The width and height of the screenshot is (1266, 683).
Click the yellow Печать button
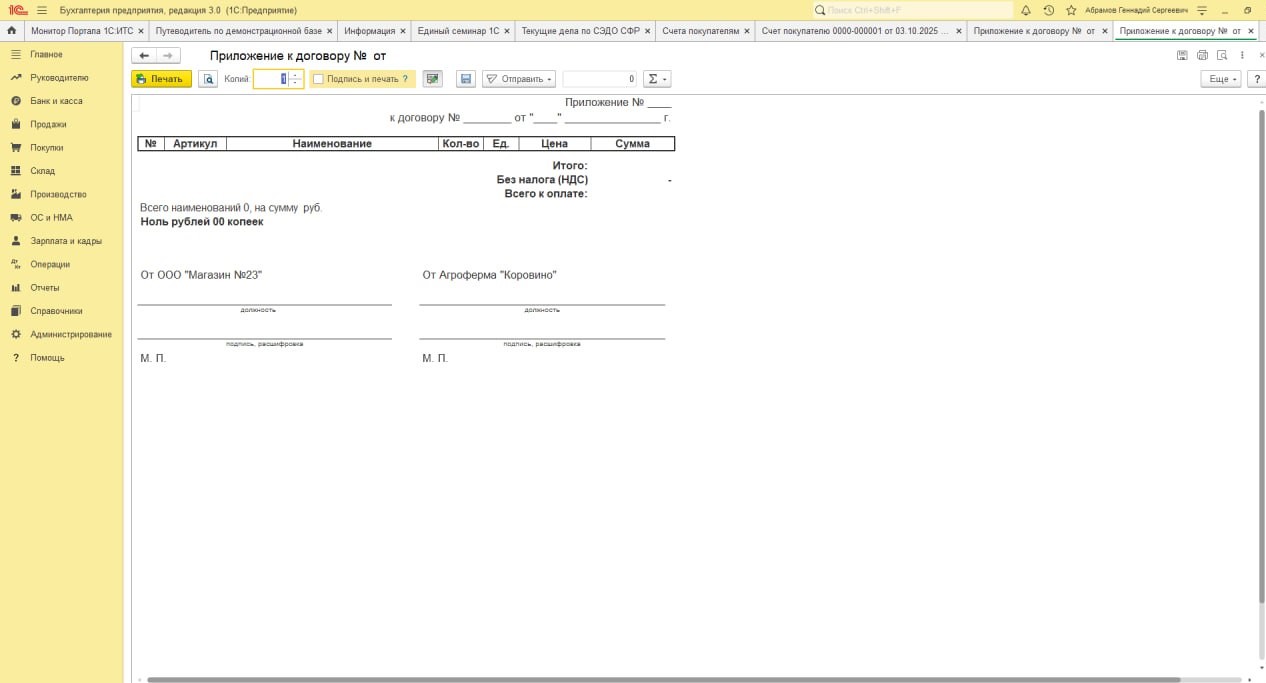point(161,79)
